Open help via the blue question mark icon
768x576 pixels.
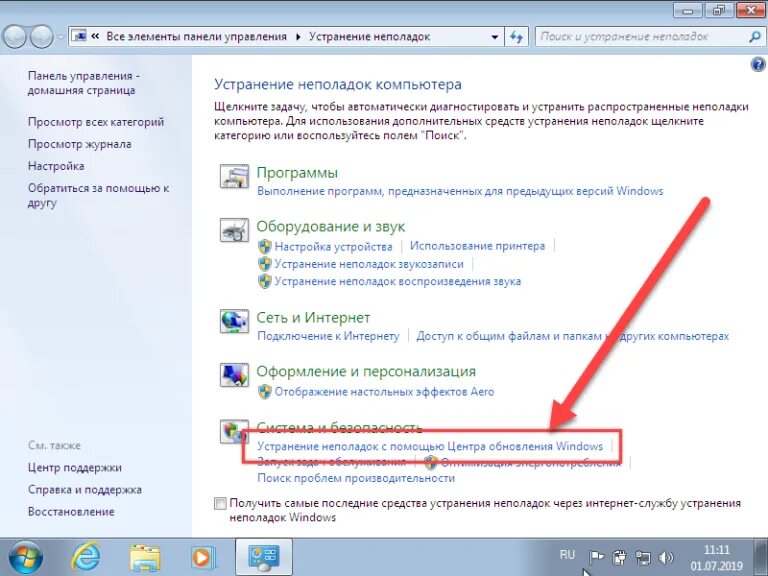[x=758, y=65]
